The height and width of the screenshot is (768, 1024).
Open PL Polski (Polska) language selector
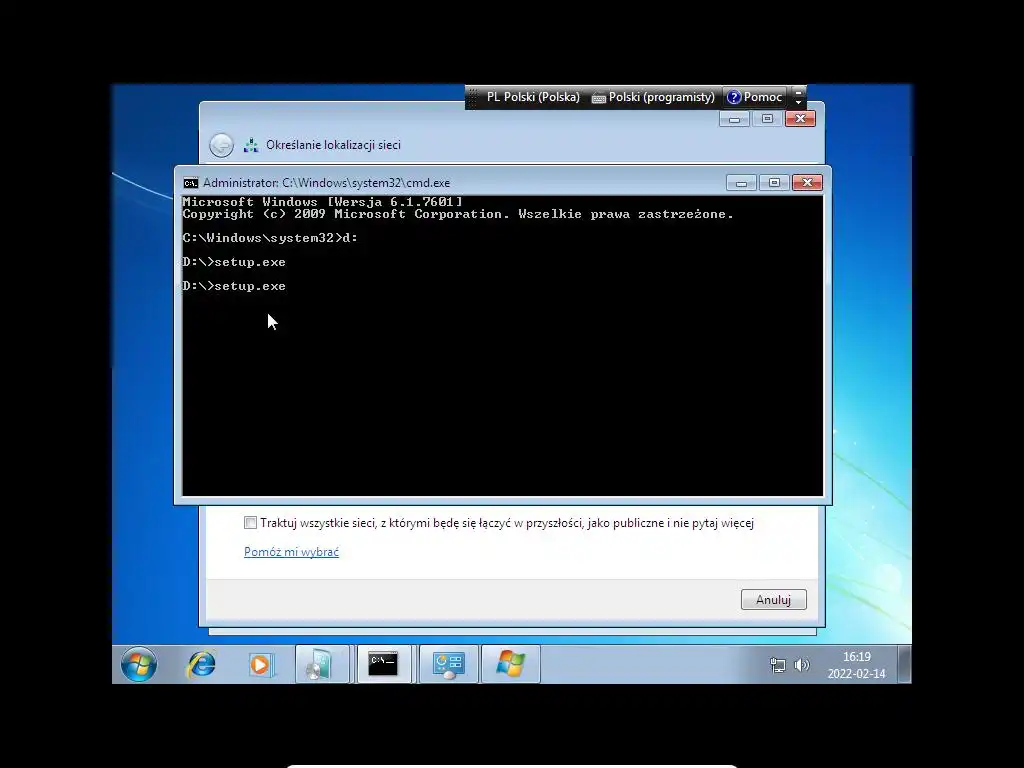point(533,97)
